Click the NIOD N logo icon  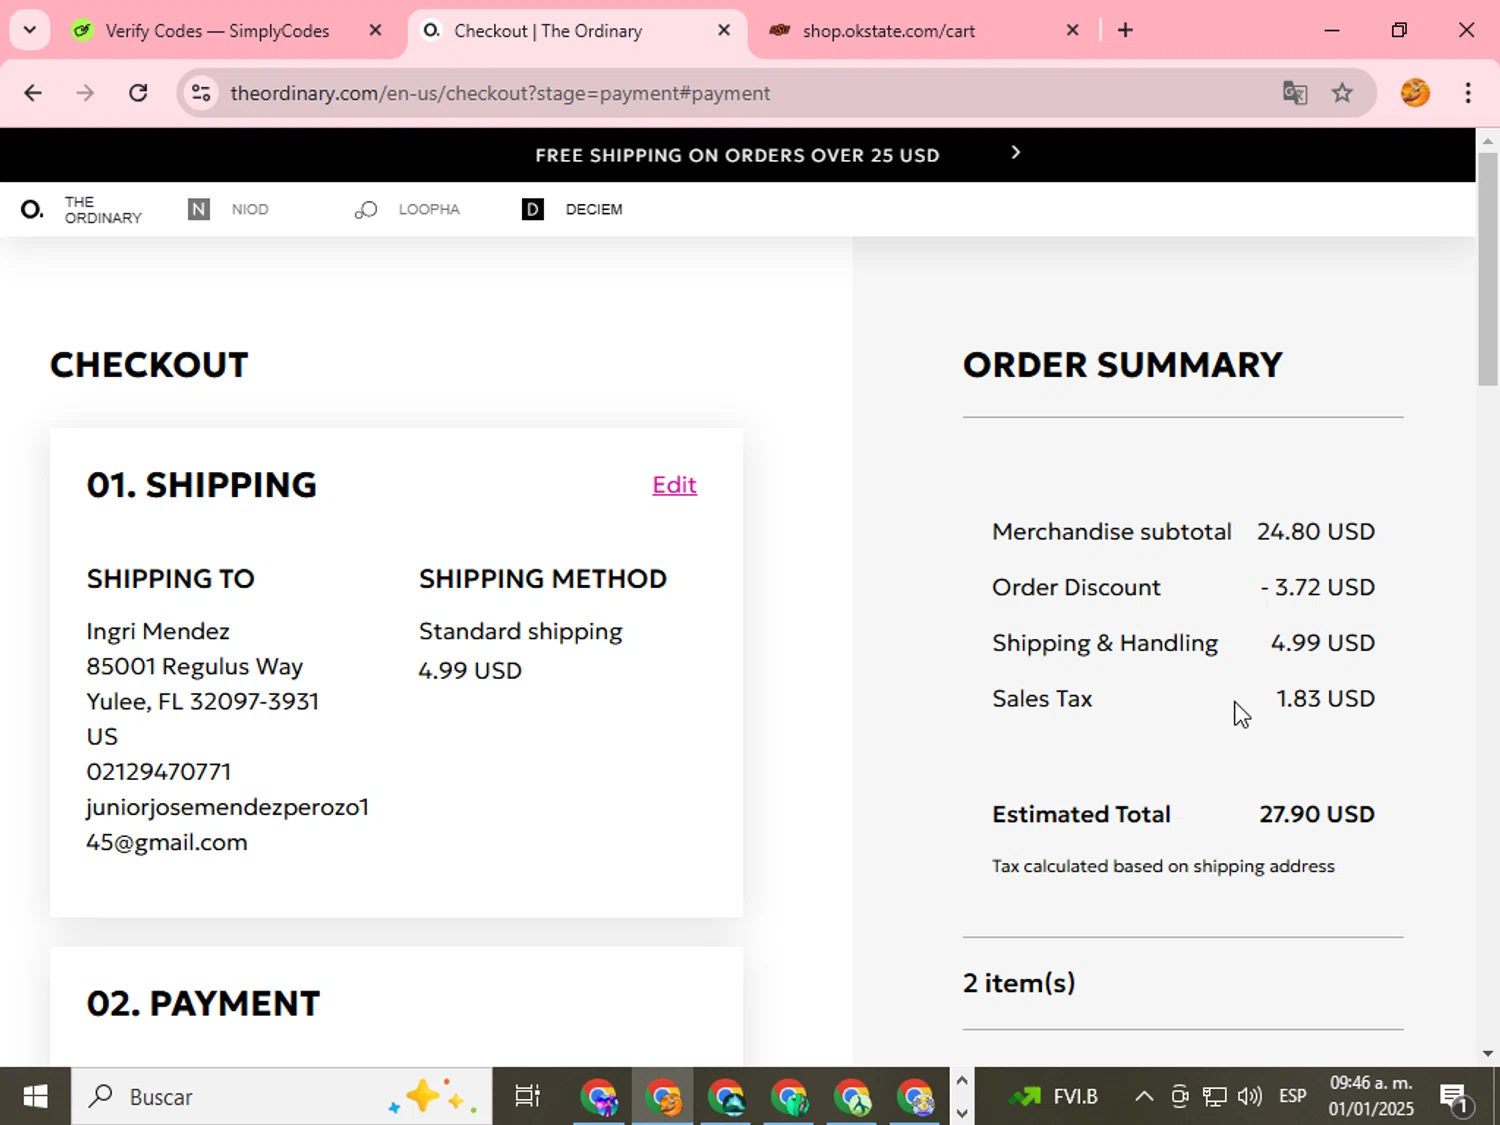(x=199, y=209)
